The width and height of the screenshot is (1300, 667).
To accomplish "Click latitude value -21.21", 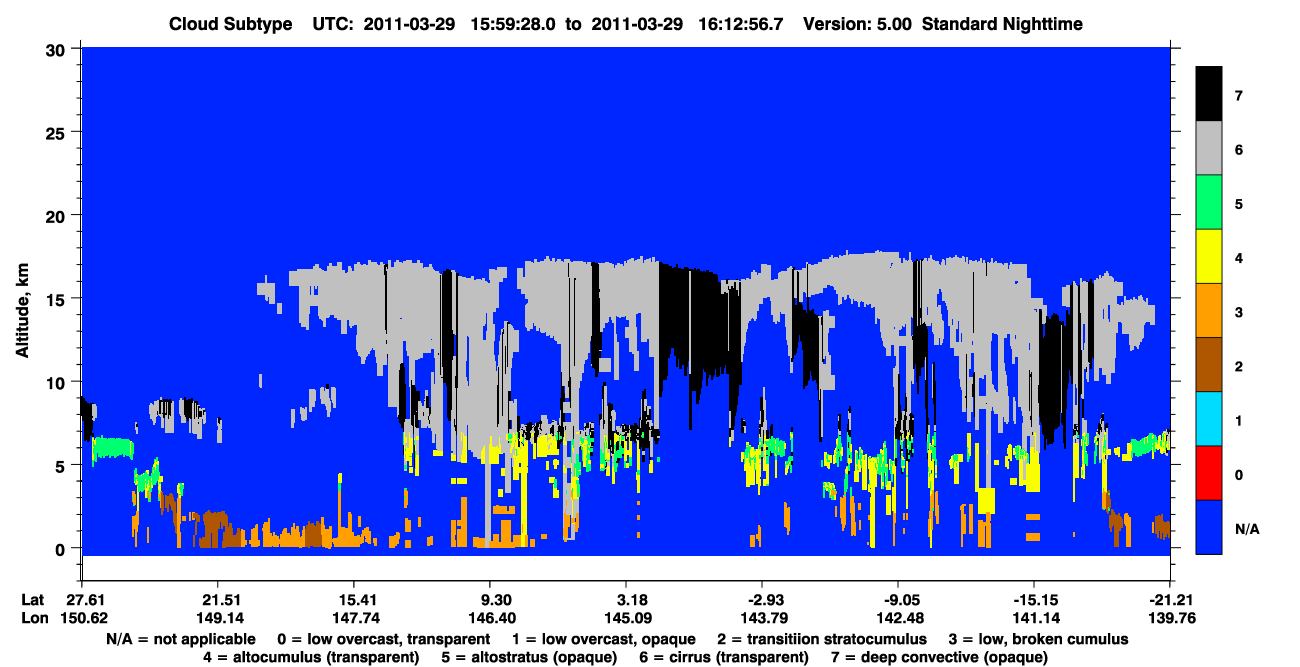I will point(1170,600).
